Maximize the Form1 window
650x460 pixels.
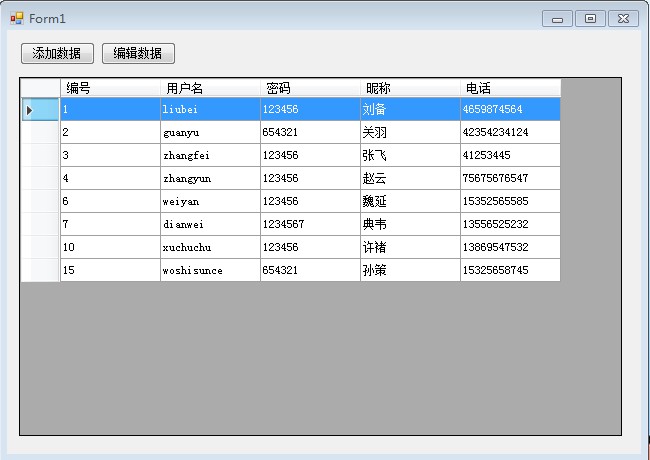point(590,19)
